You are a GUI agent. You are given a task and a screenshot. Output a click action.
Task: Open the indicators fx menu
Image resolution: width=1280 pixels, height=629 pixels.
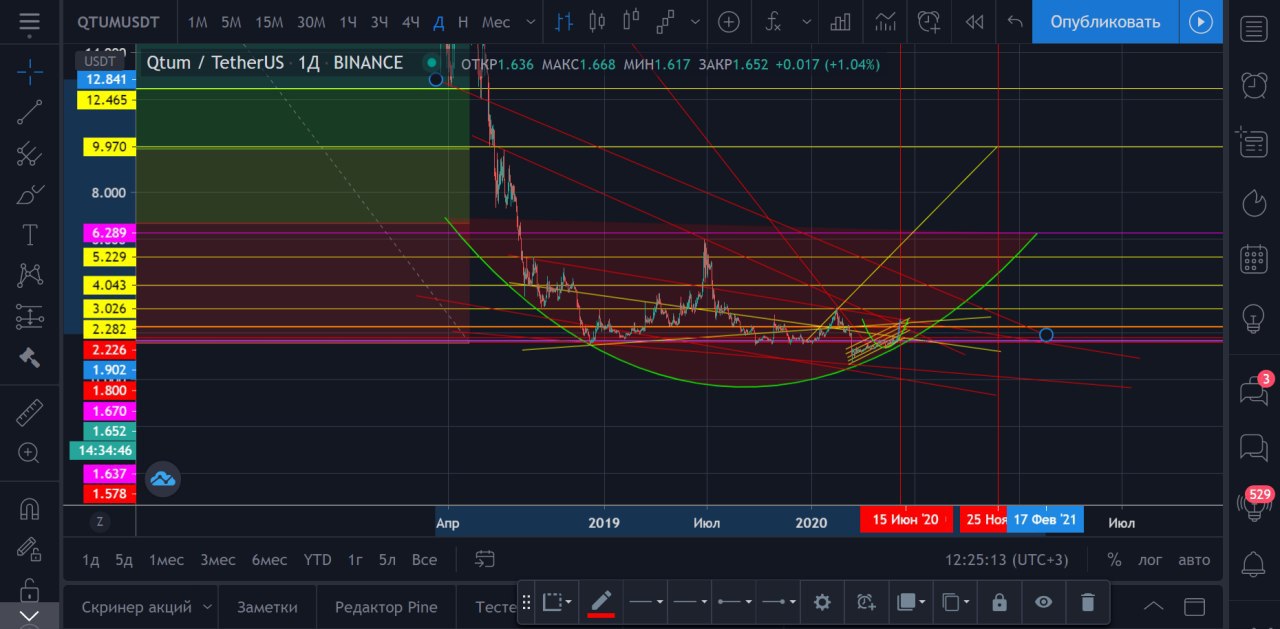[x=773, y=21]
